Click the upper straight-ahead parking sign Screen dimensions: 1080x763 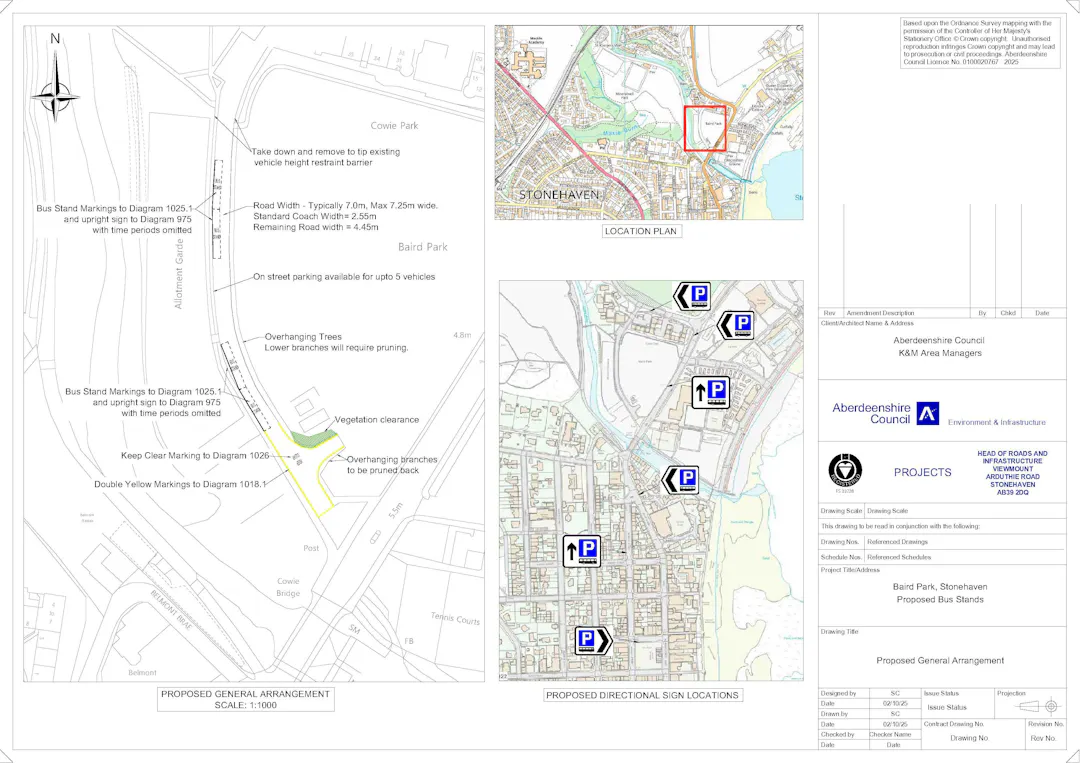(x=710, y=392)
